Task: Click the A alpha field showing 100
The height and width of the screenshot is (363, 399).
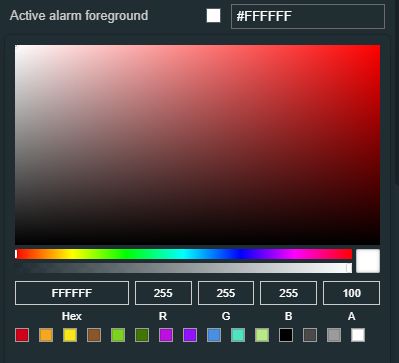Action: point(351,293)
